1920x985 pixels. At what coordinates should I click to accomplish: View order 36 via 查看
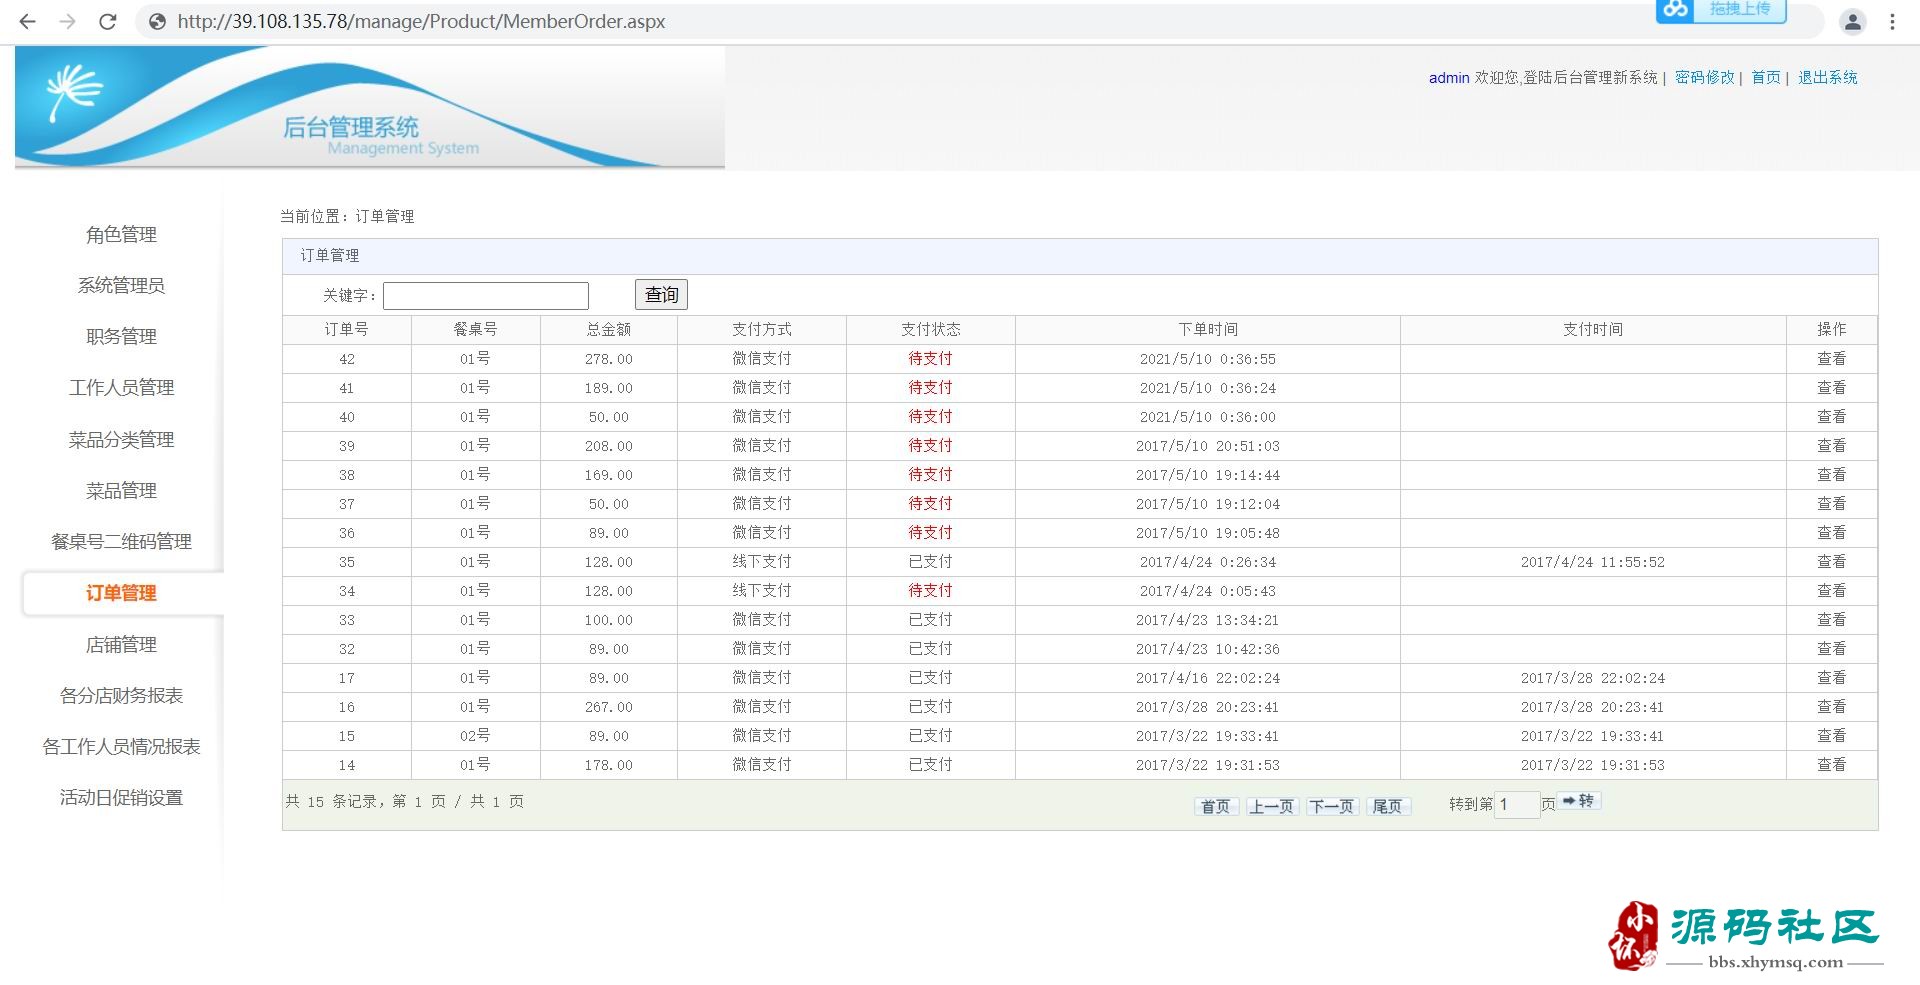point(1831,532)
